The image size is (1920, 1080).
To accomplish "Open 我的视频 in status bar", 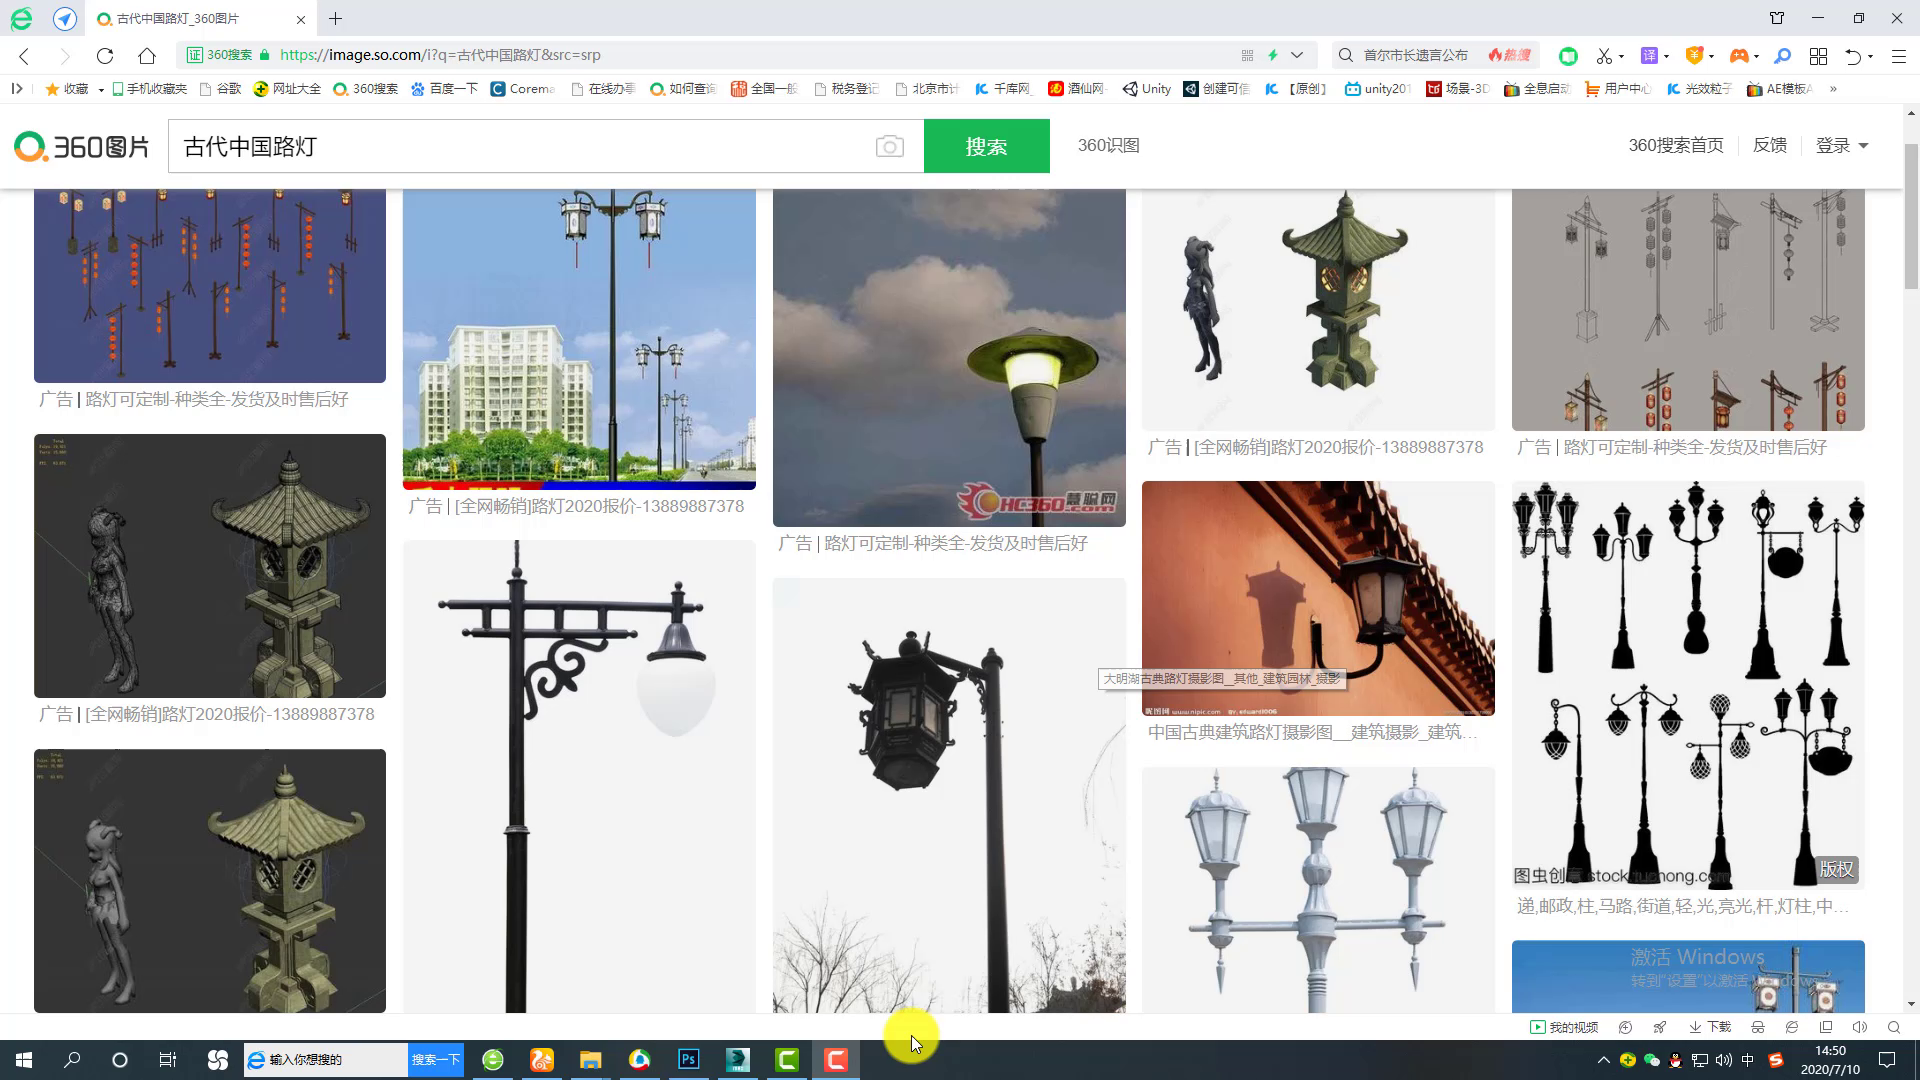I will tap(1564, 1027).
